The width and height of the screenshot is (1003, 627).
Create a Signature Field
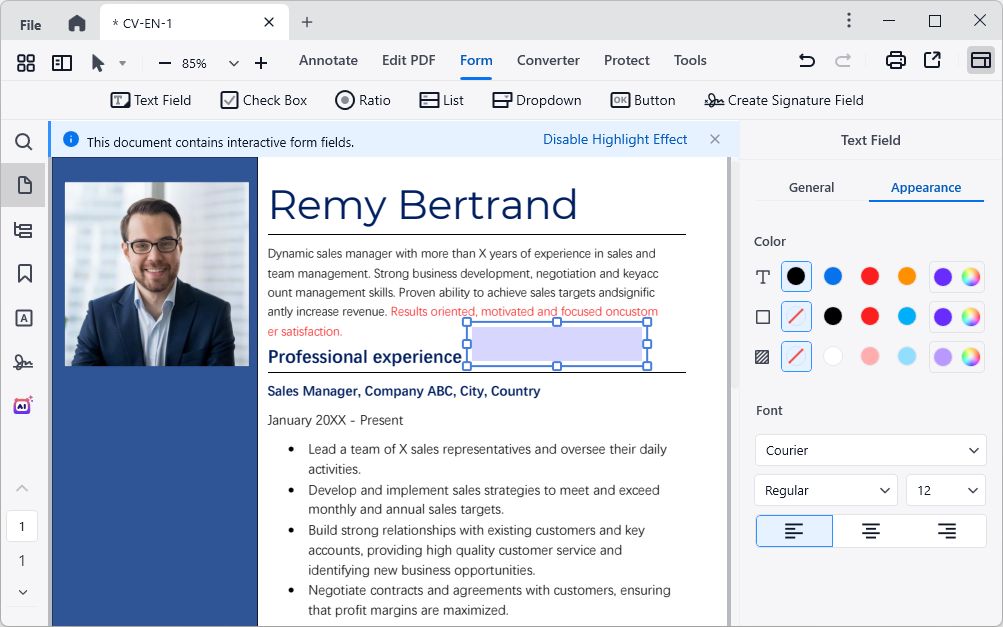783,100
